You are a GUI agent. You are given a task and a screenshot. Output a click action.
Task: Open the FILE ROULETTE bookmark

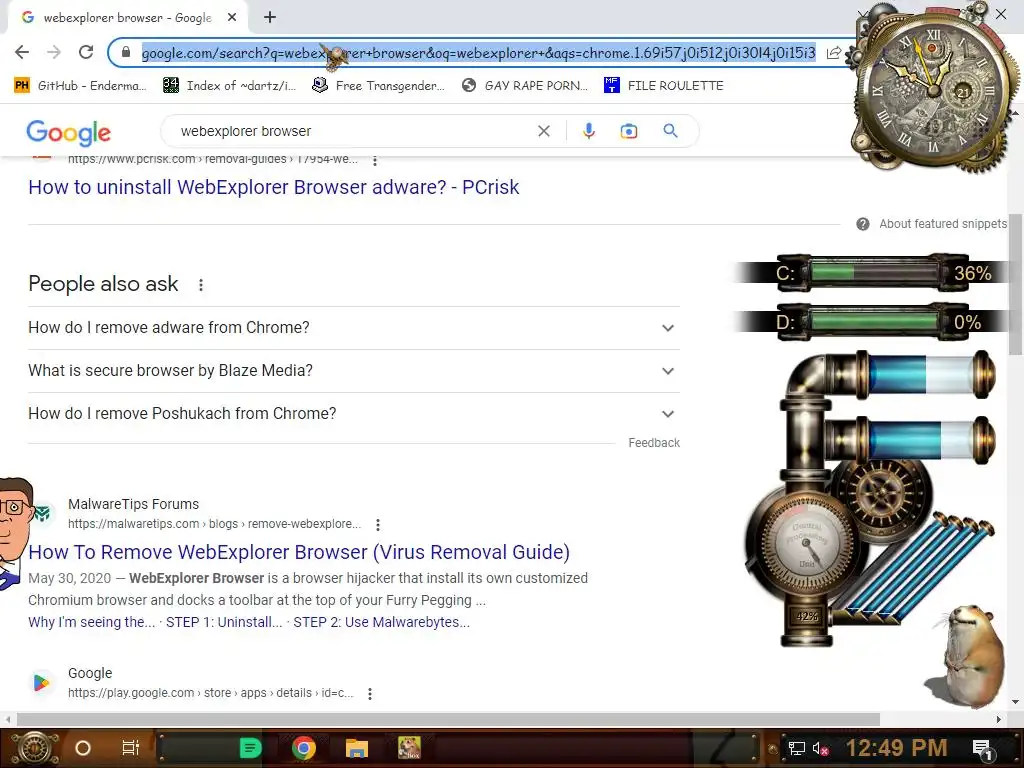coord(664,86)
